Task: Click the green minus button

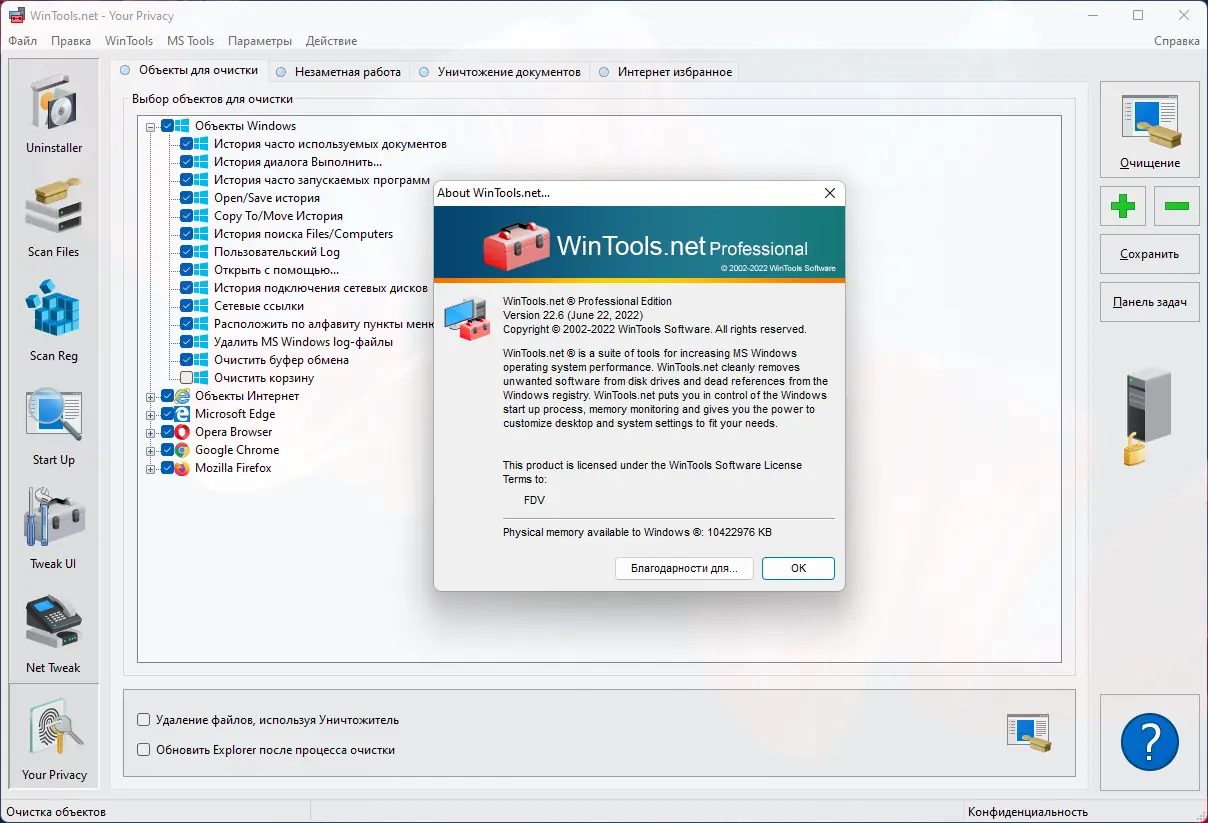Action: click(x=1177, y=206)
